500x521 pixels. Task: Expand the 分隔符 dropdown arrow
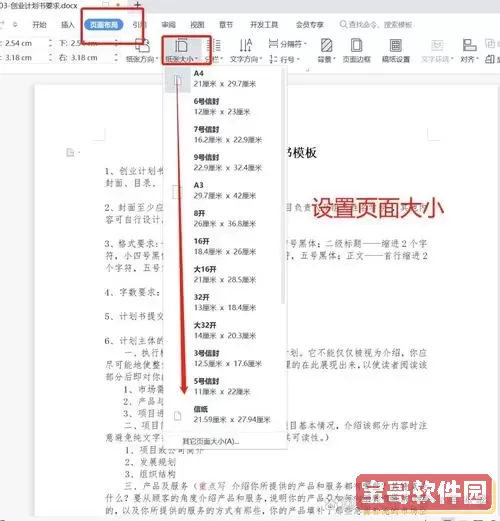(305, 43)
